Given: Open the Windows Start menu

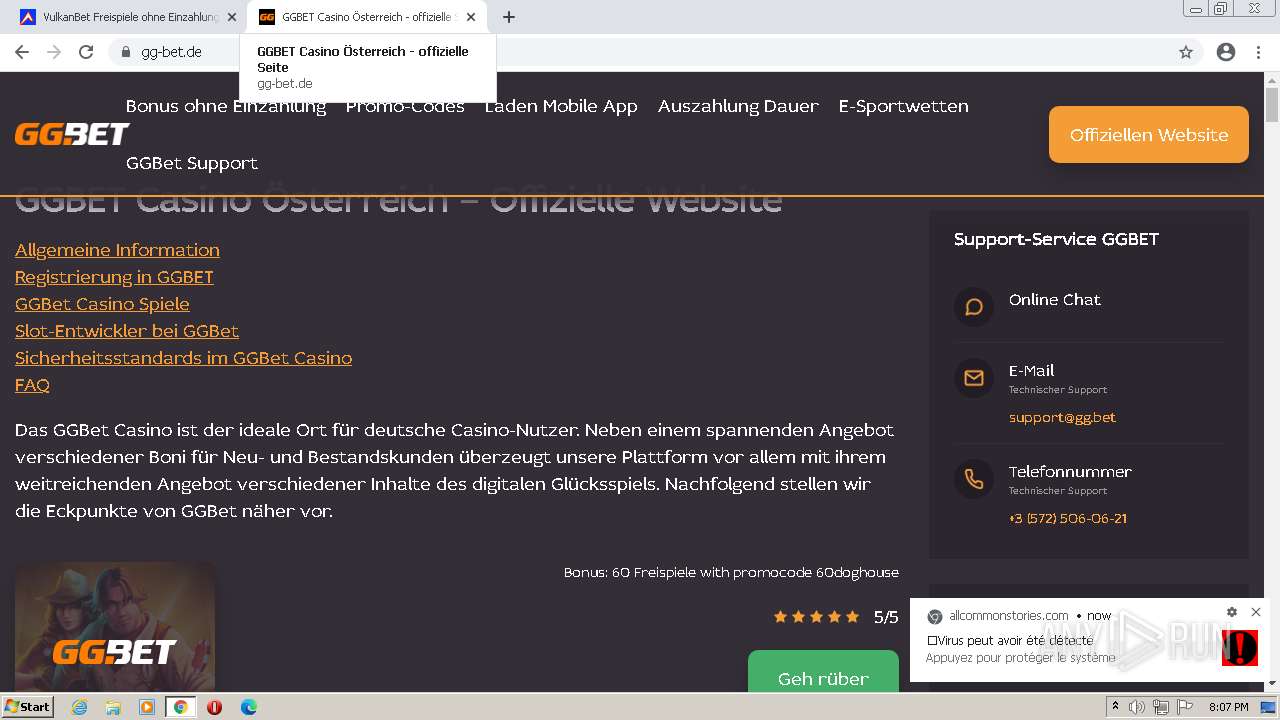Looking at the screenshot, I should (x=27, y=707).
